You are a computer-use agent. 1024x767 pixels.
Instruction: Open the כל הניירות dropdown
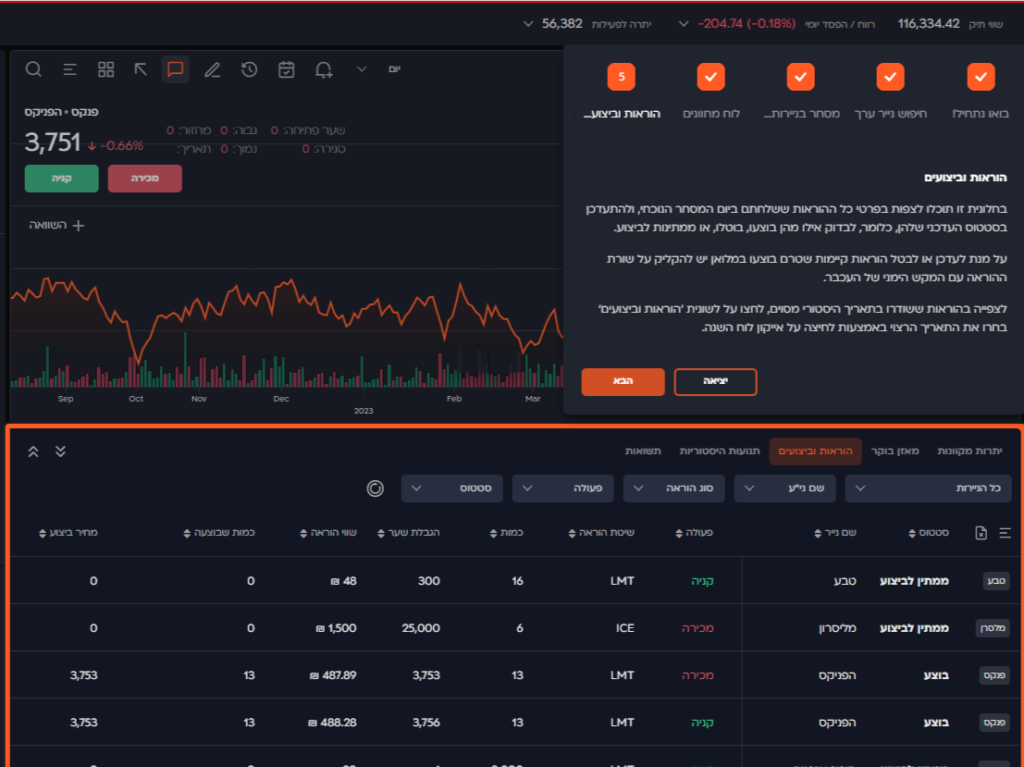coord(928,488)
